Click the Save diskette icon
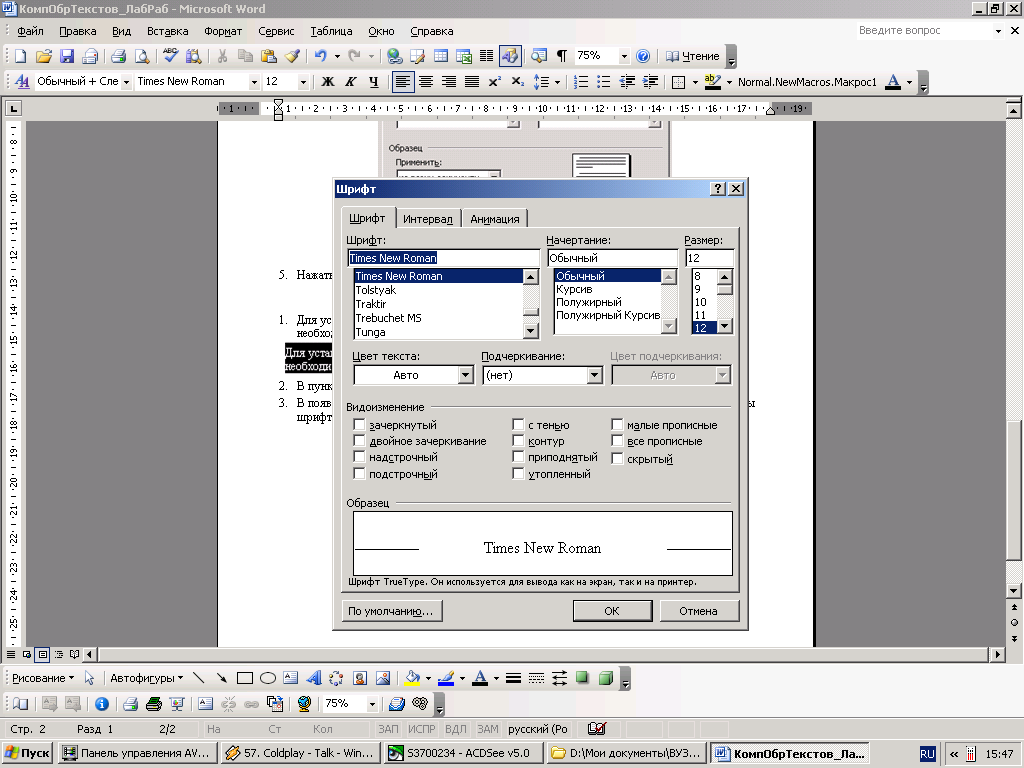The image size is (1024, 768). pyautogui.click(x=67, y=57)
